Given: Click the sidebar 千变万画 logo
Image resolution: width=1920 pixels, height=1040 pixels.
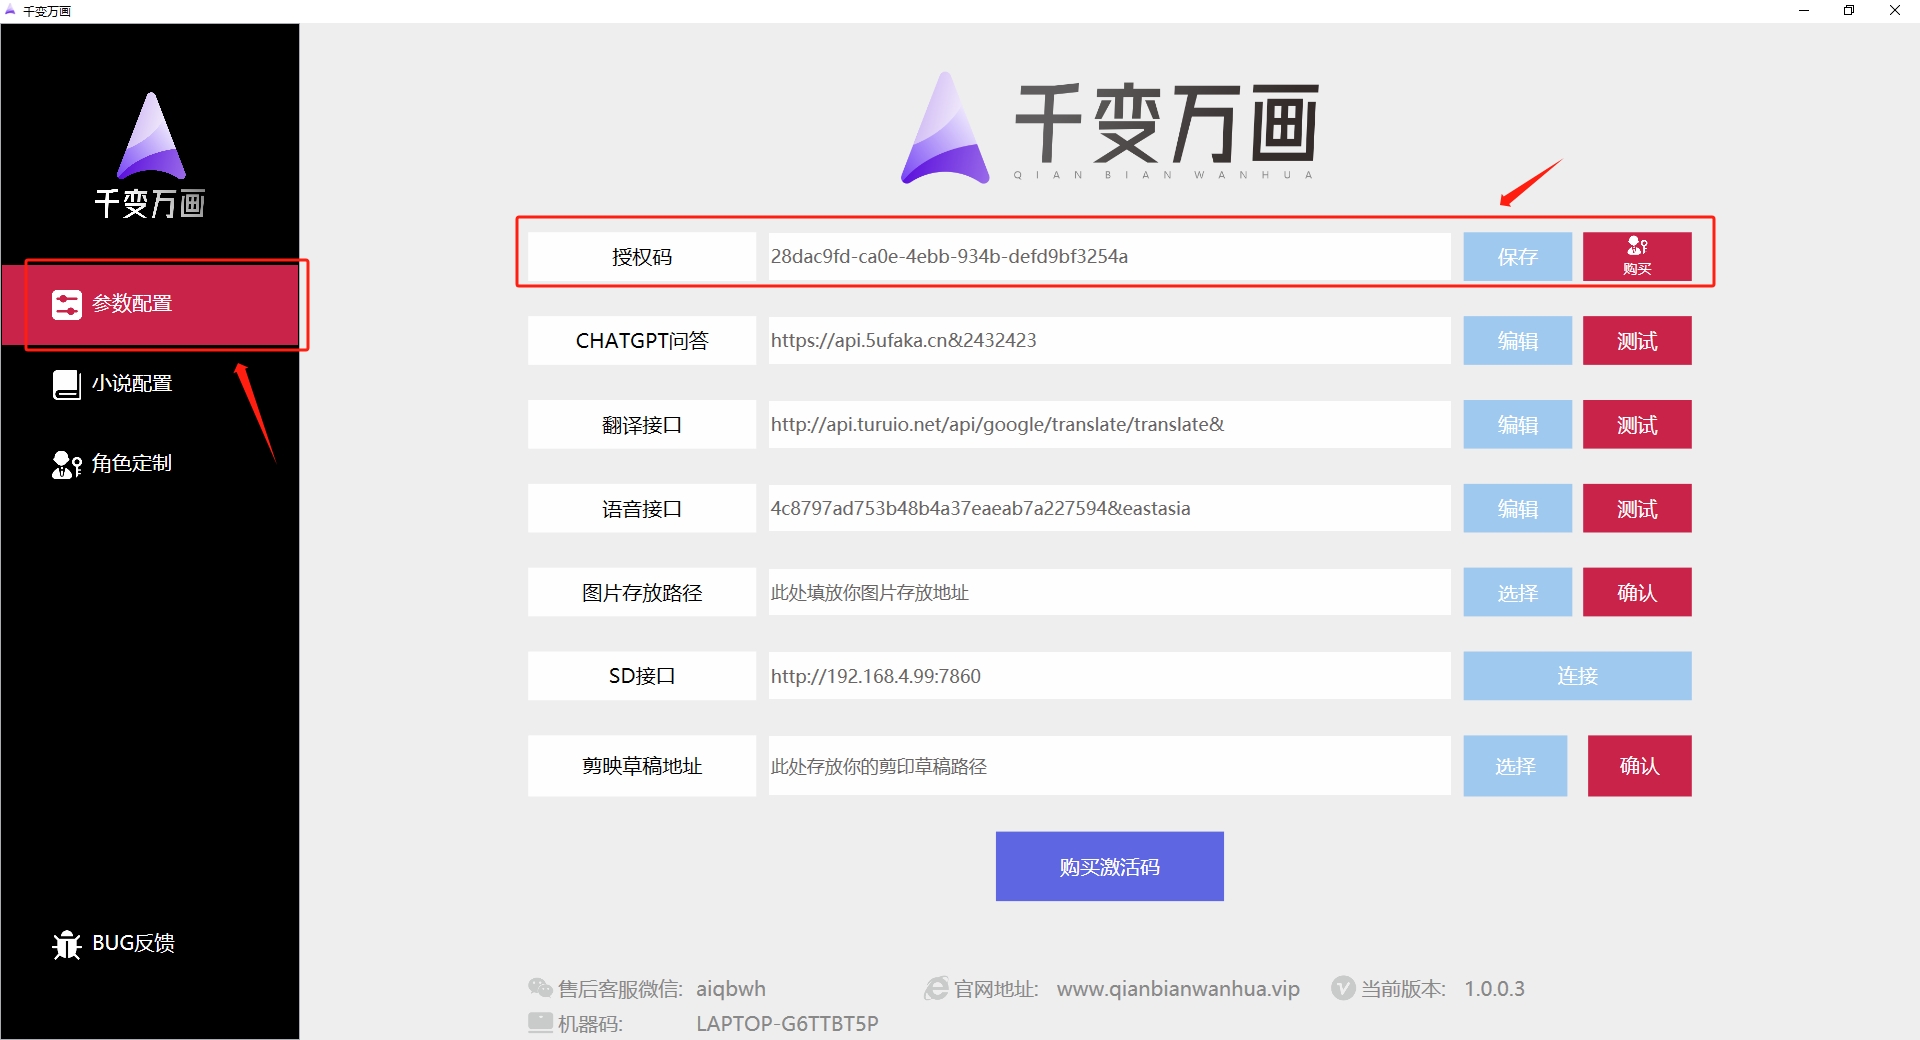Looking at the screenshot, I should pyautogui.click(x=150, y=155).
